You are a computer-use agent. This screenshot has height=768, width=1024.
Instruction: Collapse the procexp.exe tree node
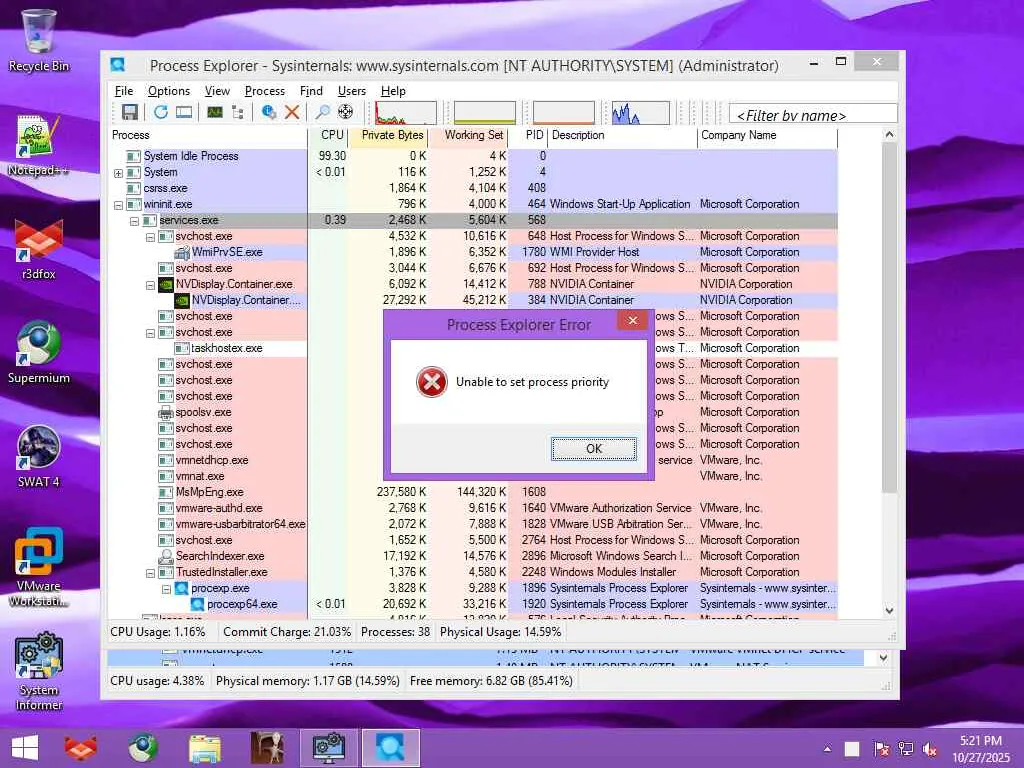pyautogui.click(x=166, y=589)
